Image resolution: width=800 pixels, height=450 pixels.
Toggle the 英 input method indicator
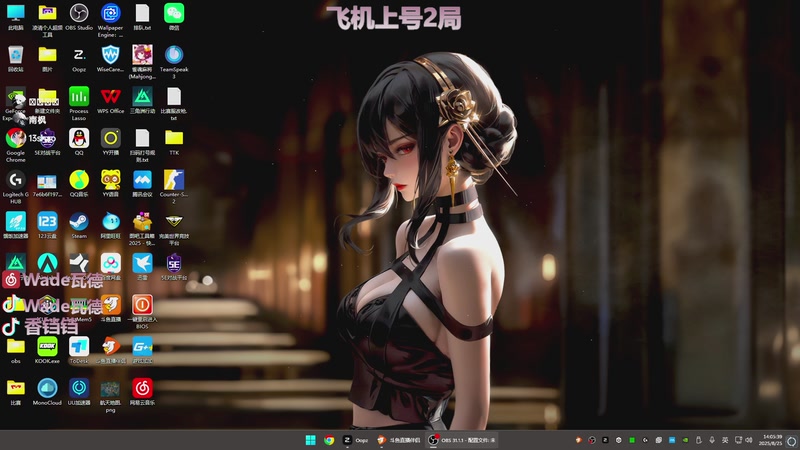[725, 440]
